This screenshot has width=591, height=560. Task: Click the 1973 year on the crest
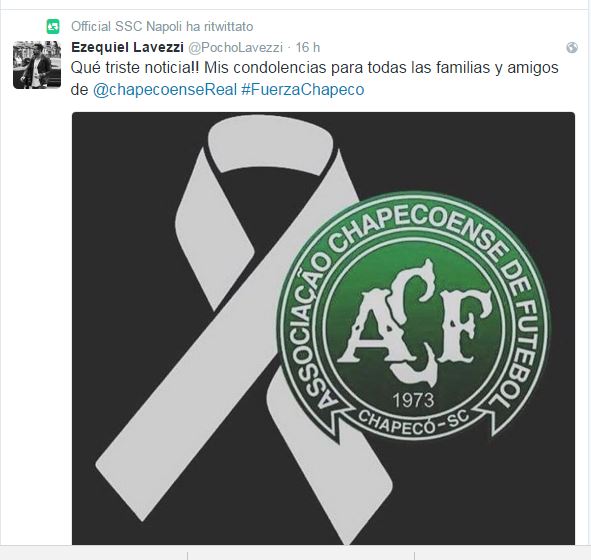(x=413, y=400)
